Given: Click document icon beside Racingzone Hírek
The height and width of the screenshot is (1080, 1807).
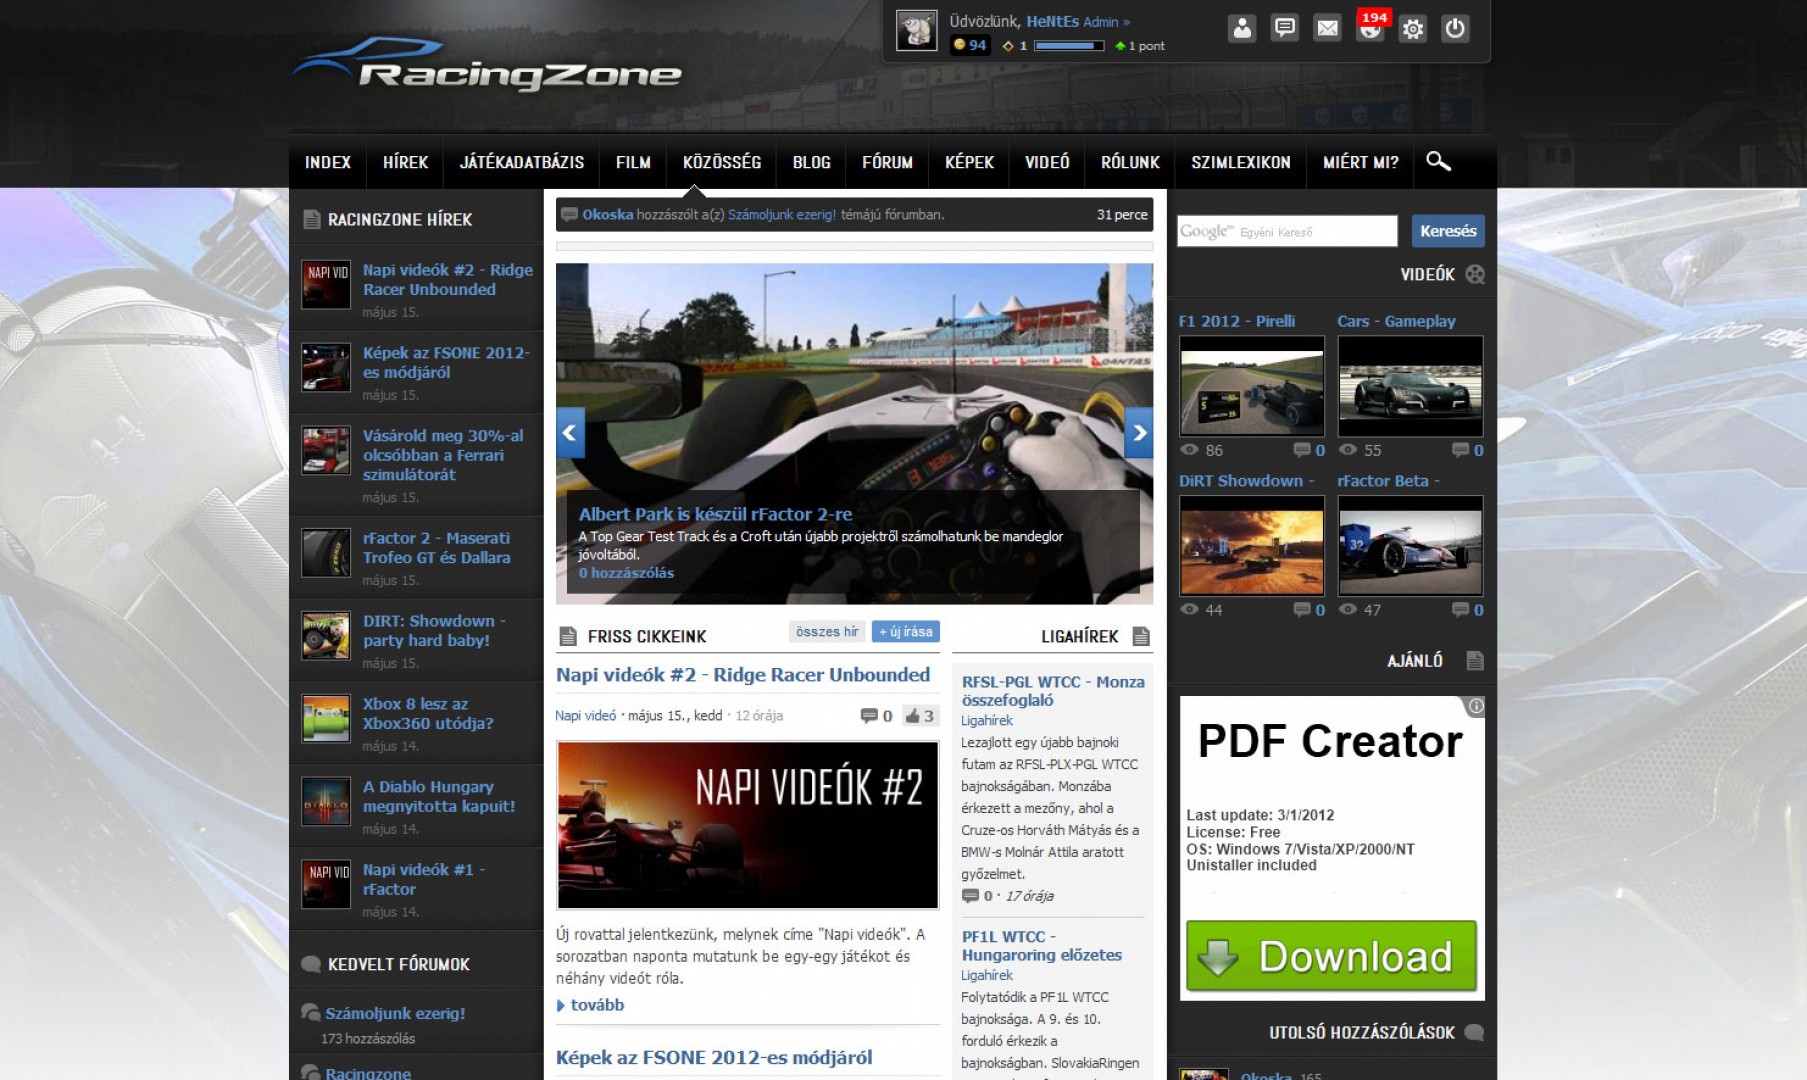Looking at the screenshot, I should pos(311,219).
